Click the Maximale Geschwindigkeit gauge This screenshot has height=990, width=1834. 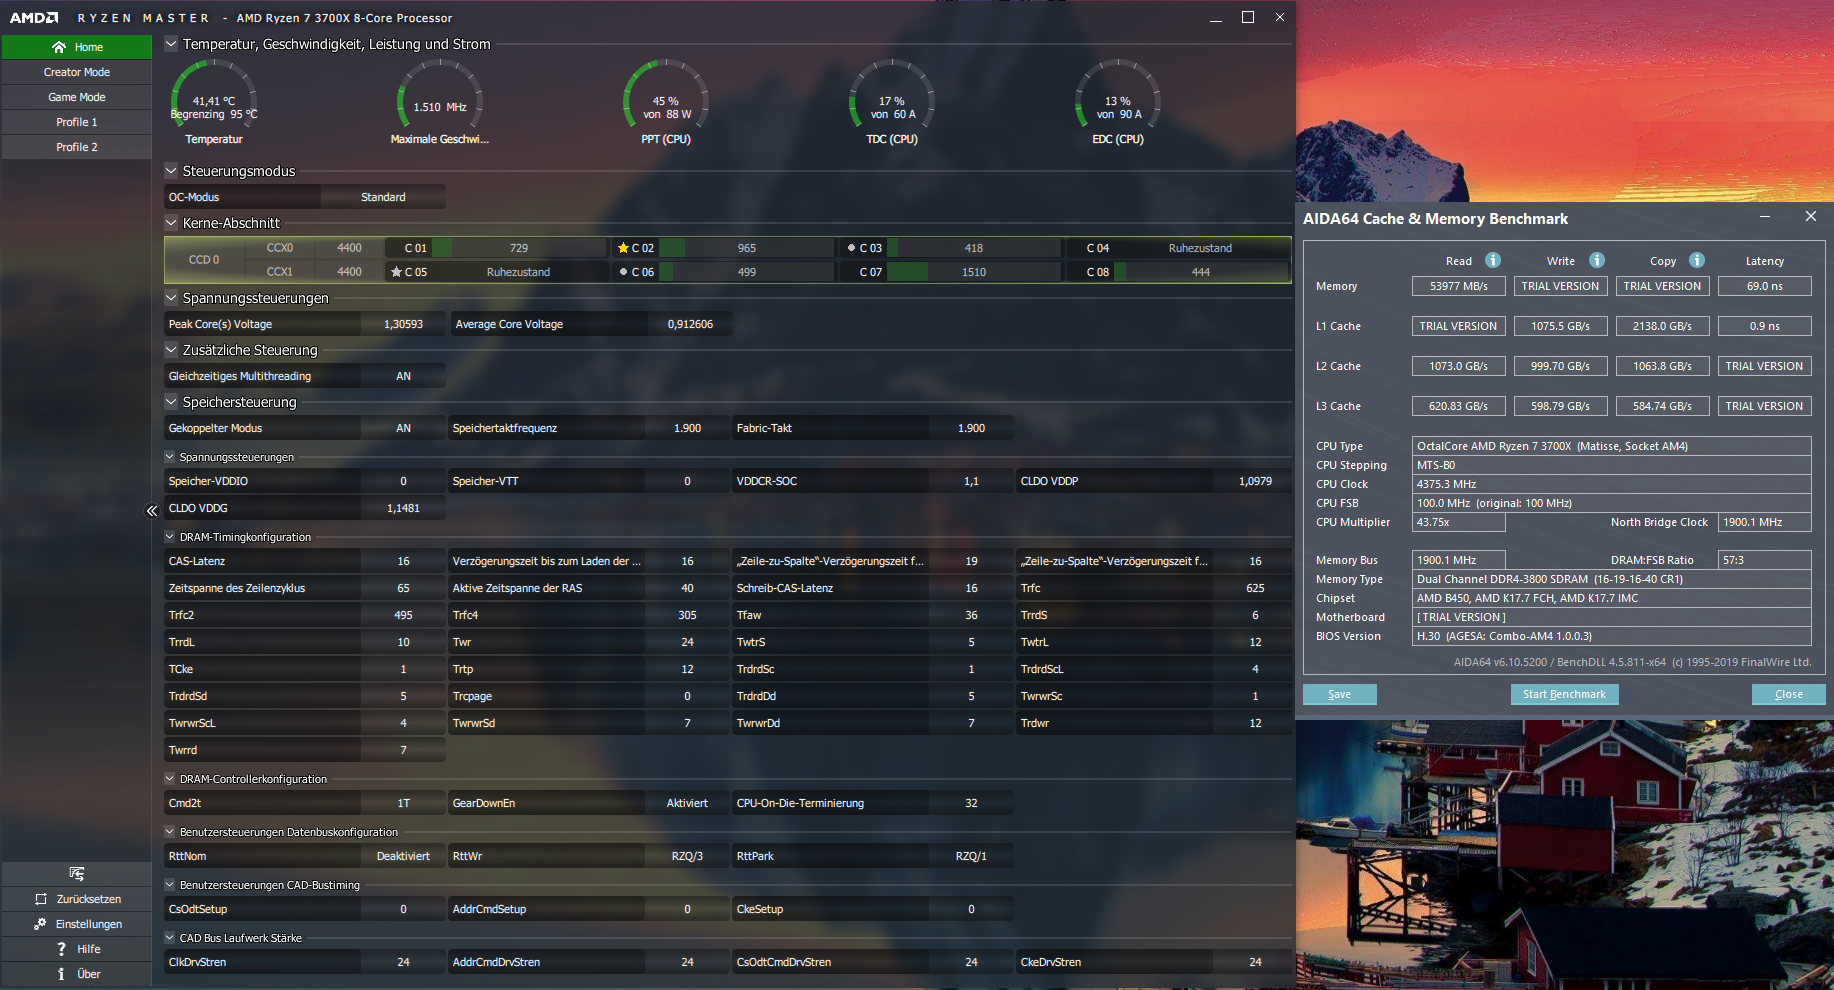click(x=440, y=97)
